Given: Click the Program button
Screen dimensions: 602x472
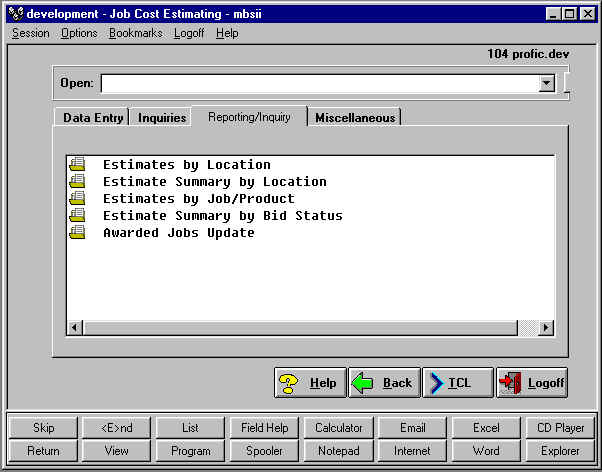Looking at the screenshot, I should click(190, 450).
